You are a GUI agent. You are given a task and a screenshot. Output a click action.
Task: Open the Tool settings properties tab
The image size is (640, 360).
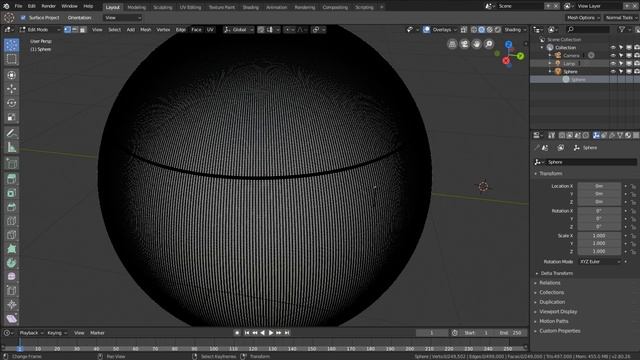click(551, 135)
